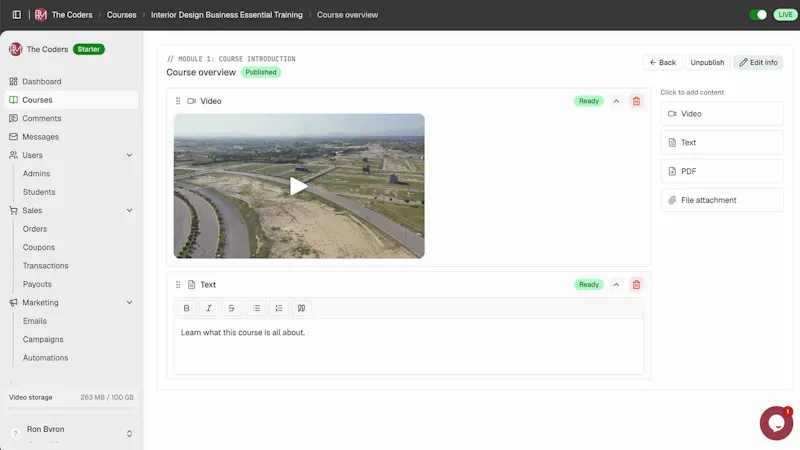The image size is (800, 450).
Task: Collapse the Video block chevron
Action: tap(616, 101)
